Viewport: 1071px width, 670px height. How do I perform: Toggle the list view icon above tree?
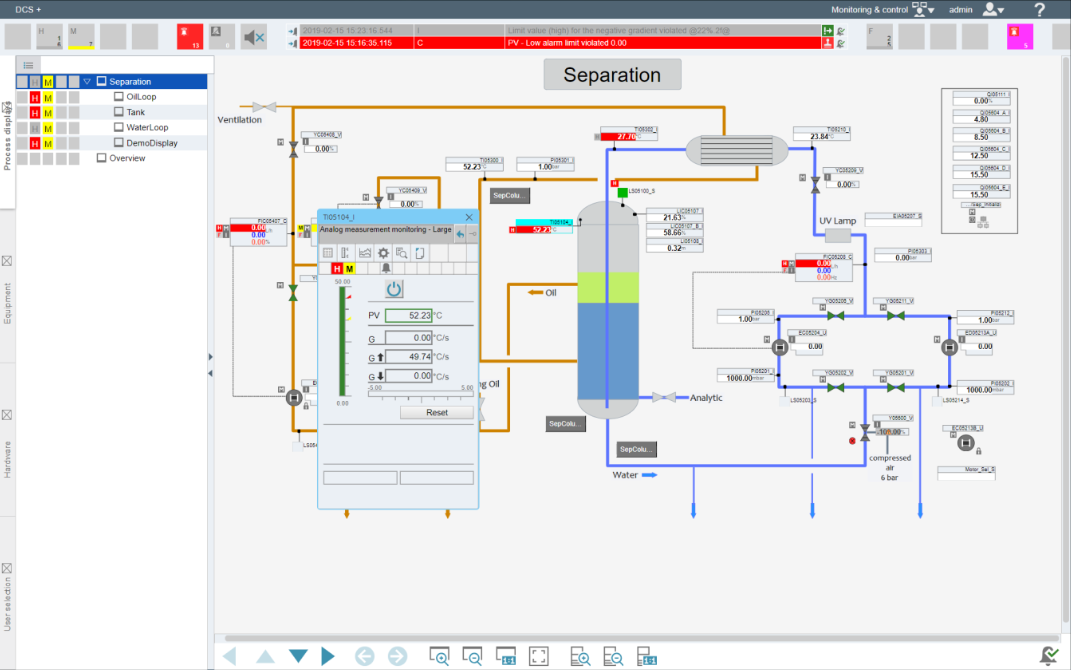tap(29, 65)
